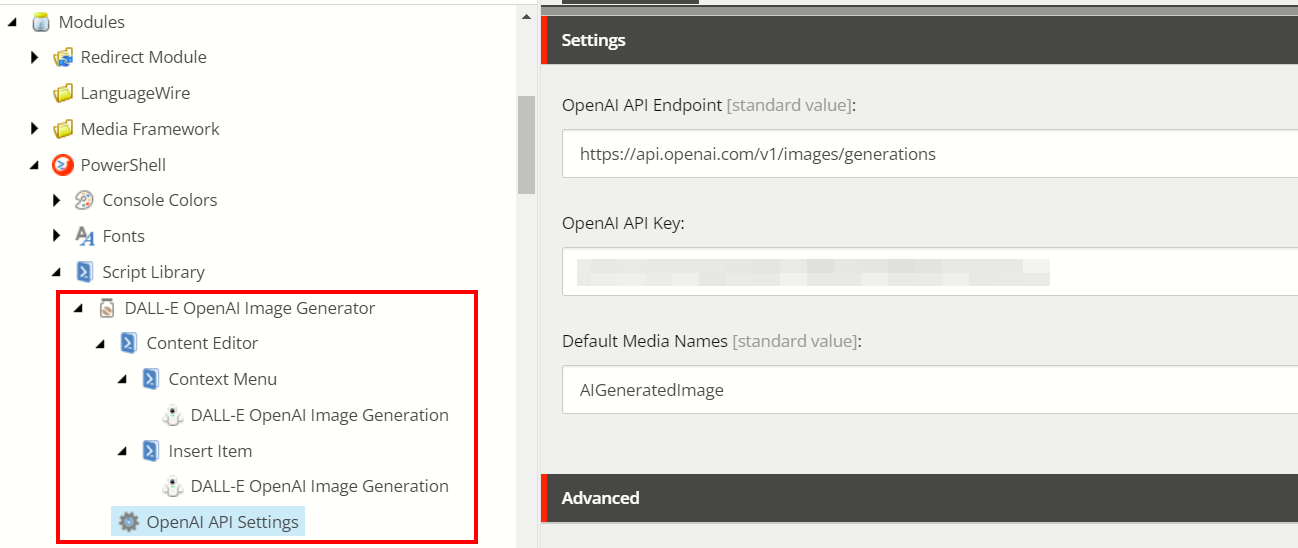Select DALL-E OpenAI Image Generation label under Insert Item
The image size is (1298, 548).
[x=320, y=487]
